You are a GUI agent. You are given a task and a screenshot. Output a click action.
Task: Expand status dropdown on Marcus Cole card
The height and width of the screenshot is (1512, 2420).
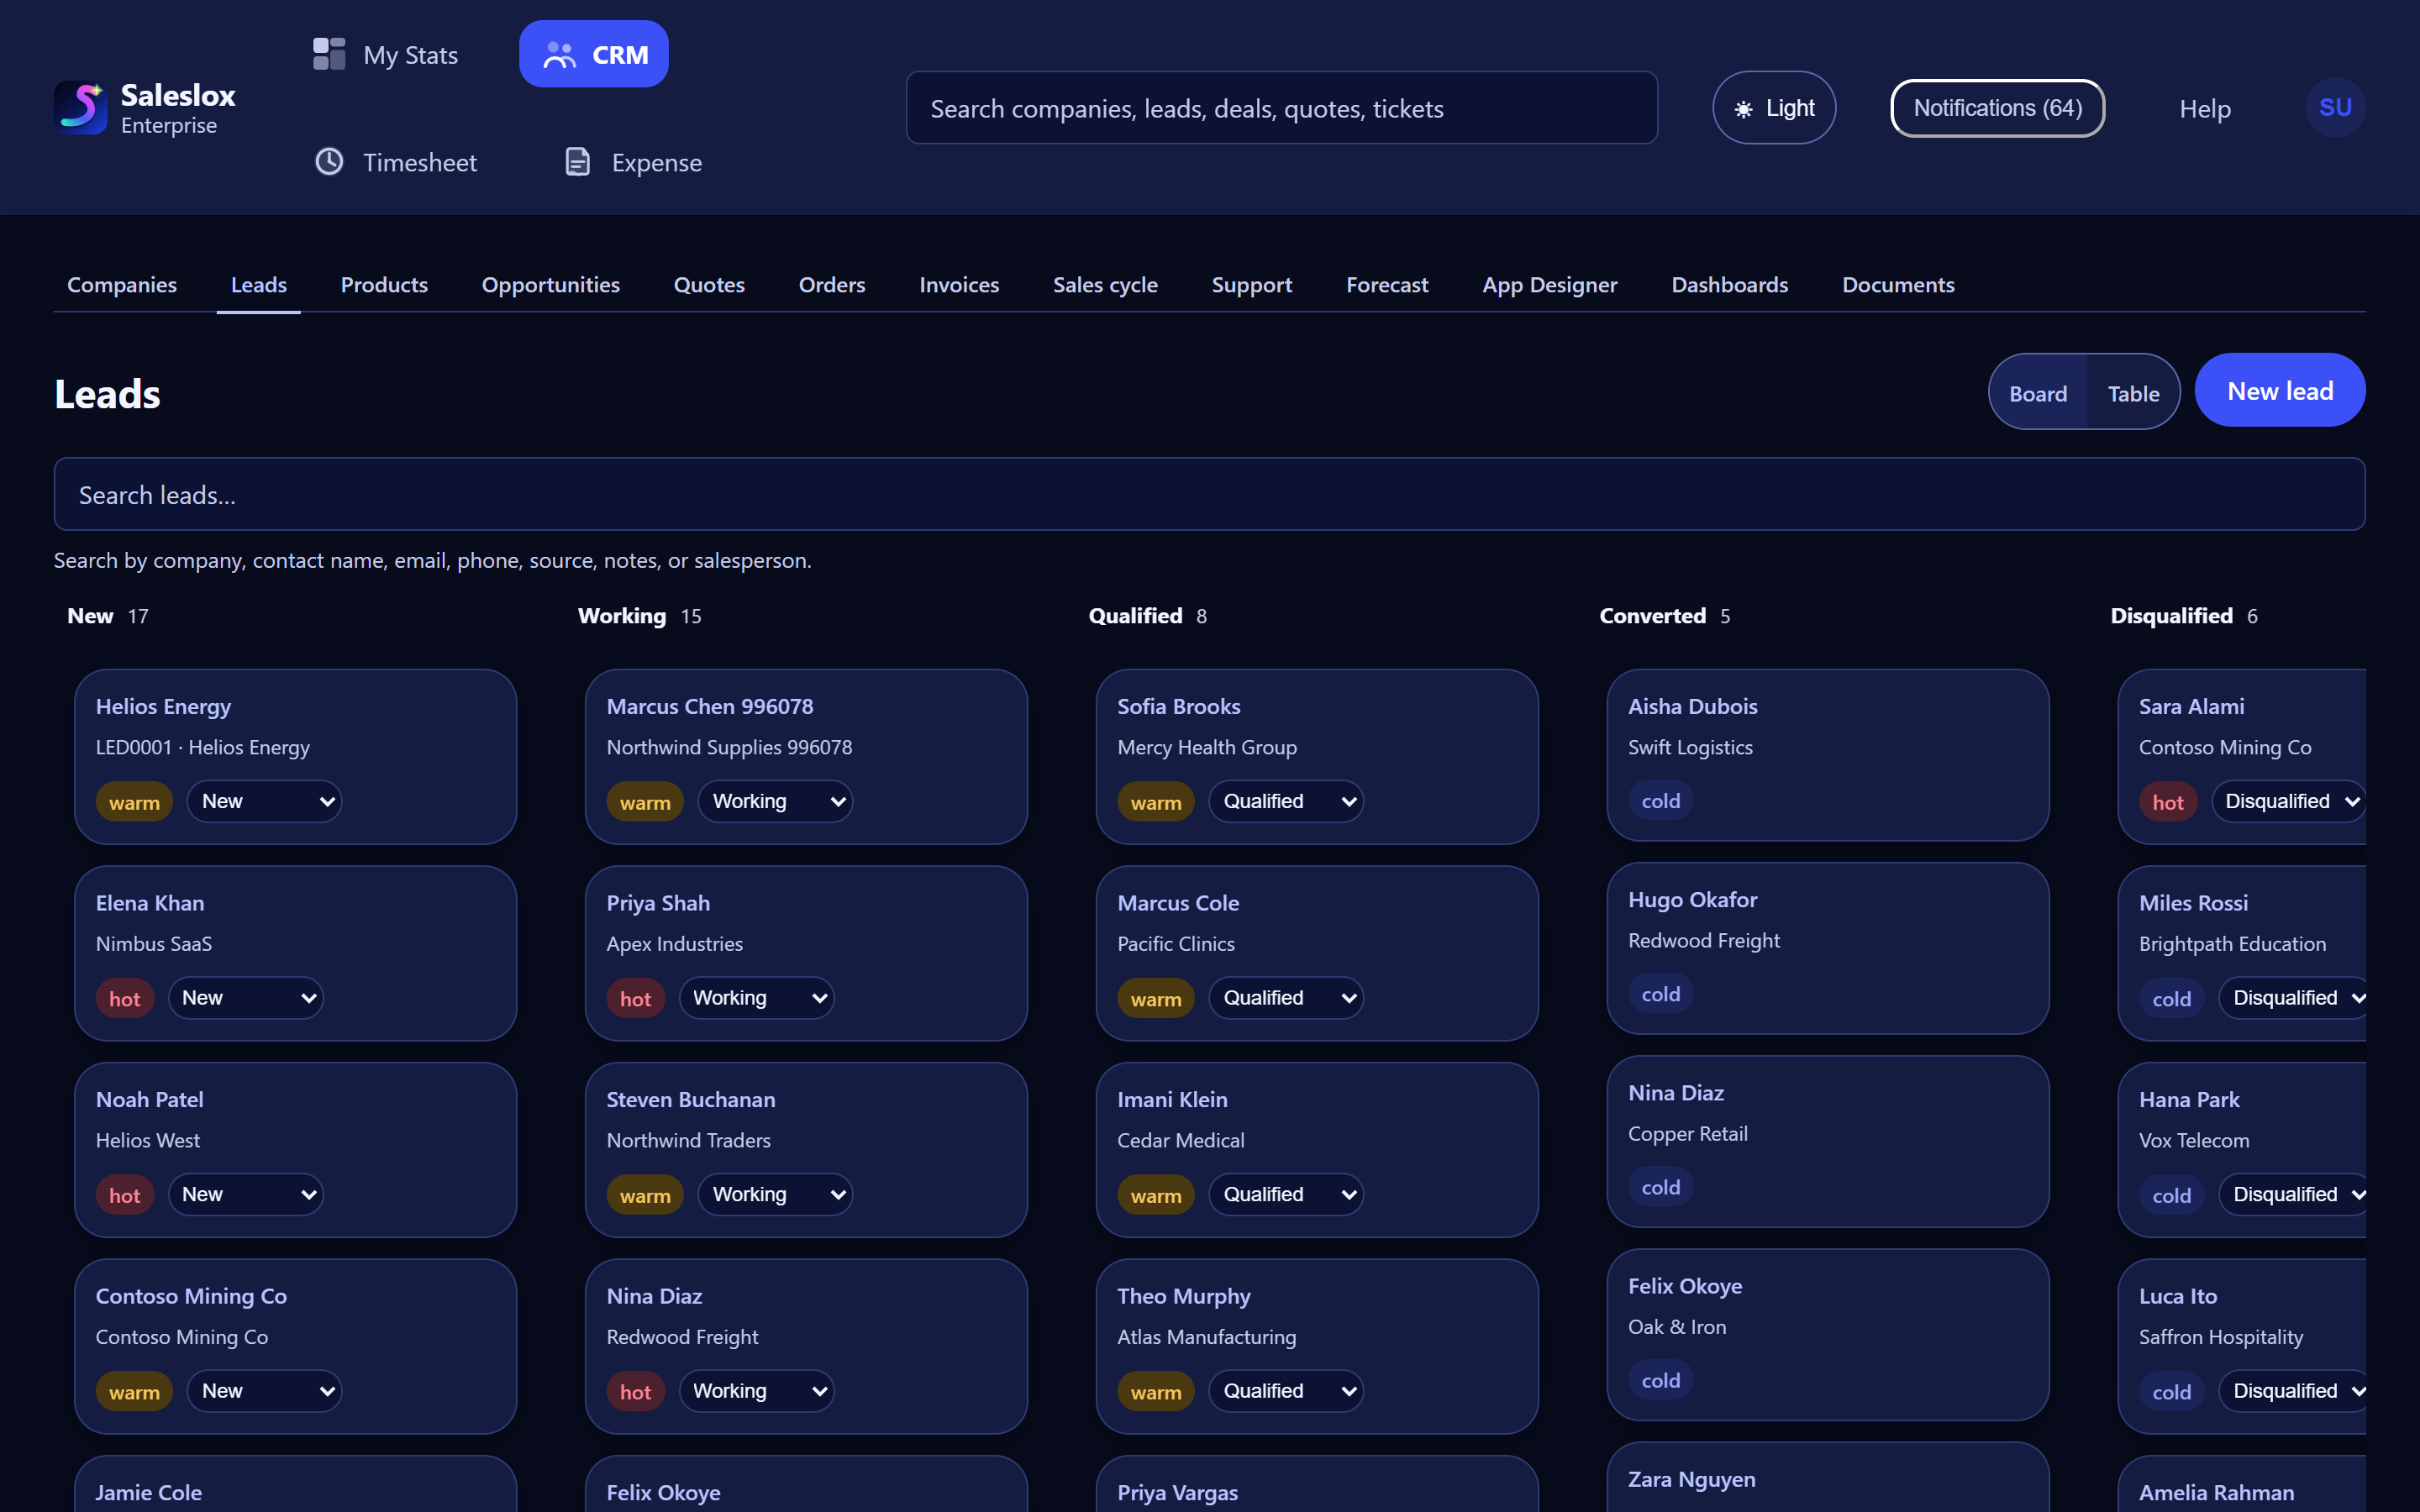click(x=1286, y=998)
